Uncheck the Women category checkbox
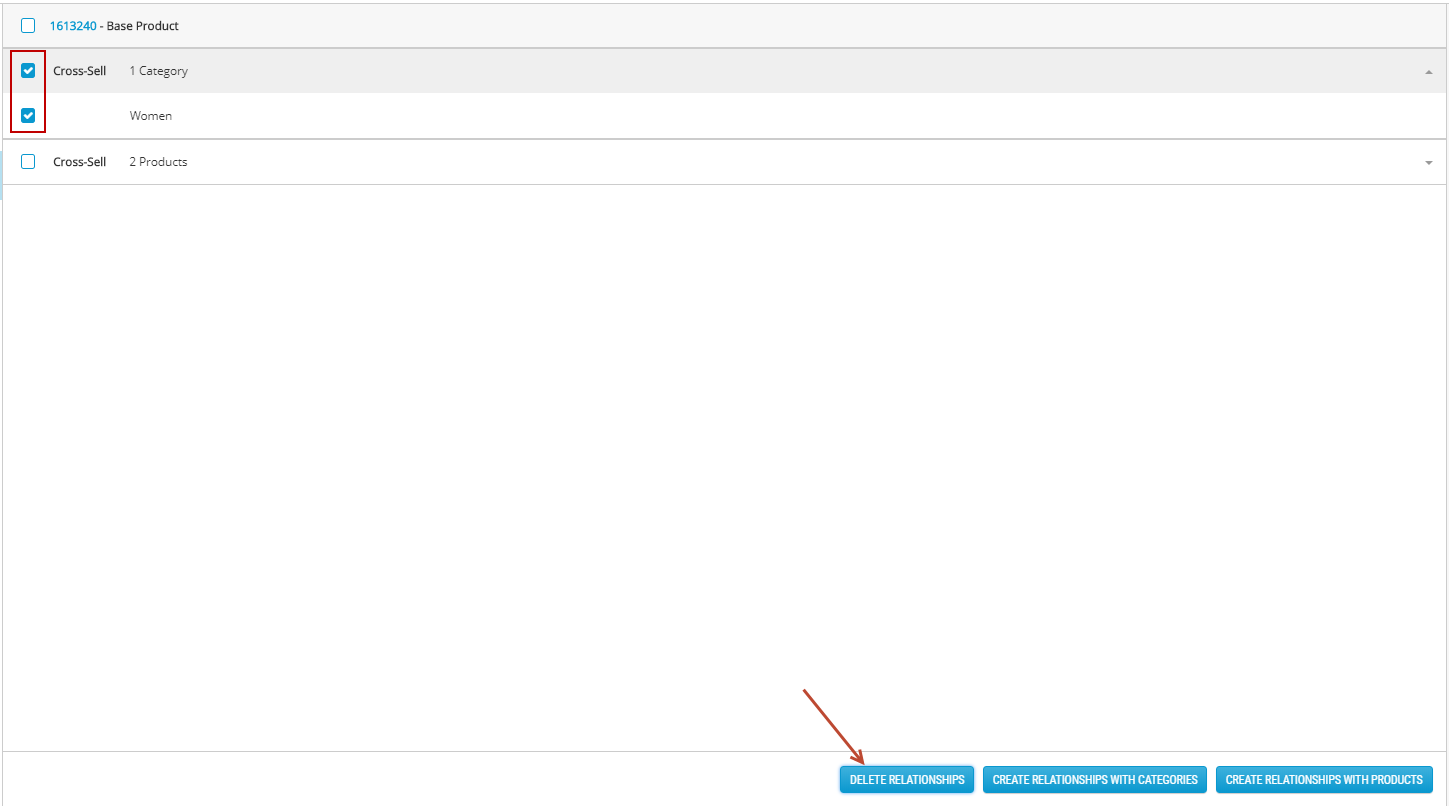The width and height of the screenshot is (1449, 806). (x=28, y=116)
